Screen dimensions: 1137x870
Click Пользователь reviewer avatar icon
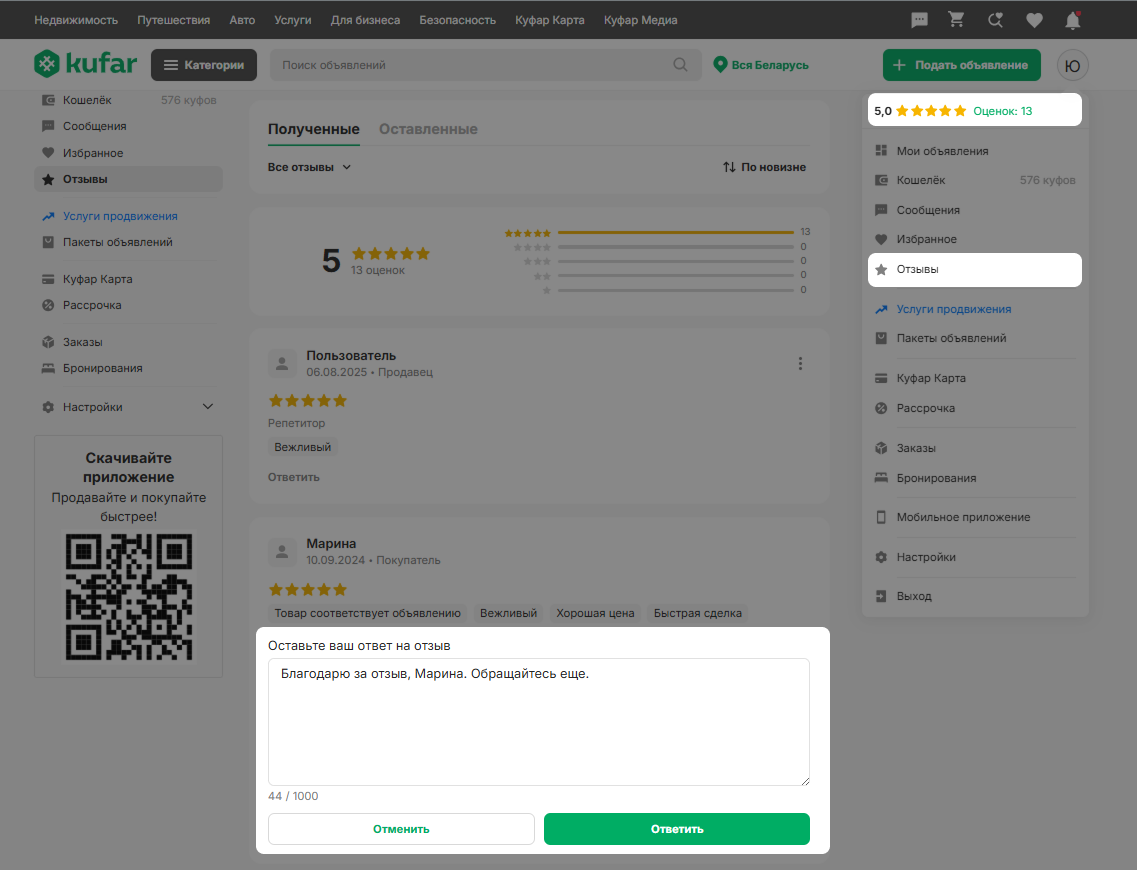(282, 363)
